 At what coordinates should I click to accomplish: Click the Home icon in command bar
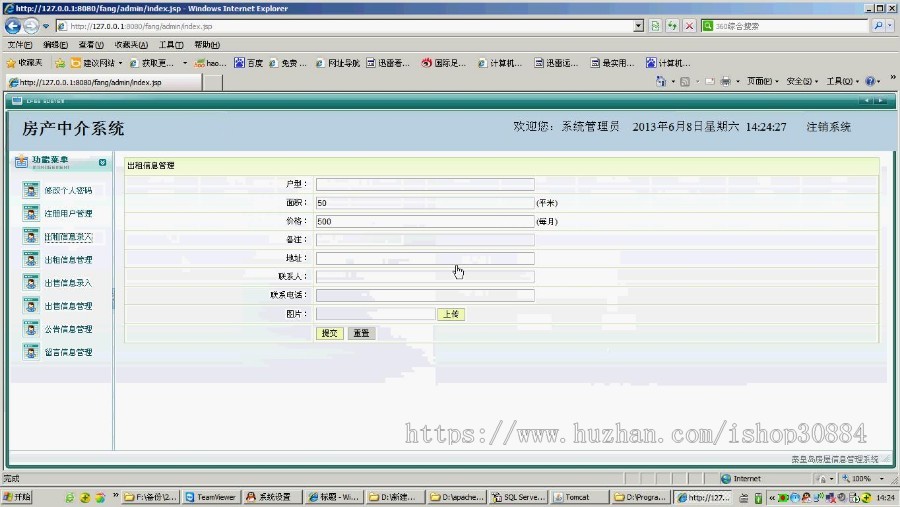click(x=661, y=82)
